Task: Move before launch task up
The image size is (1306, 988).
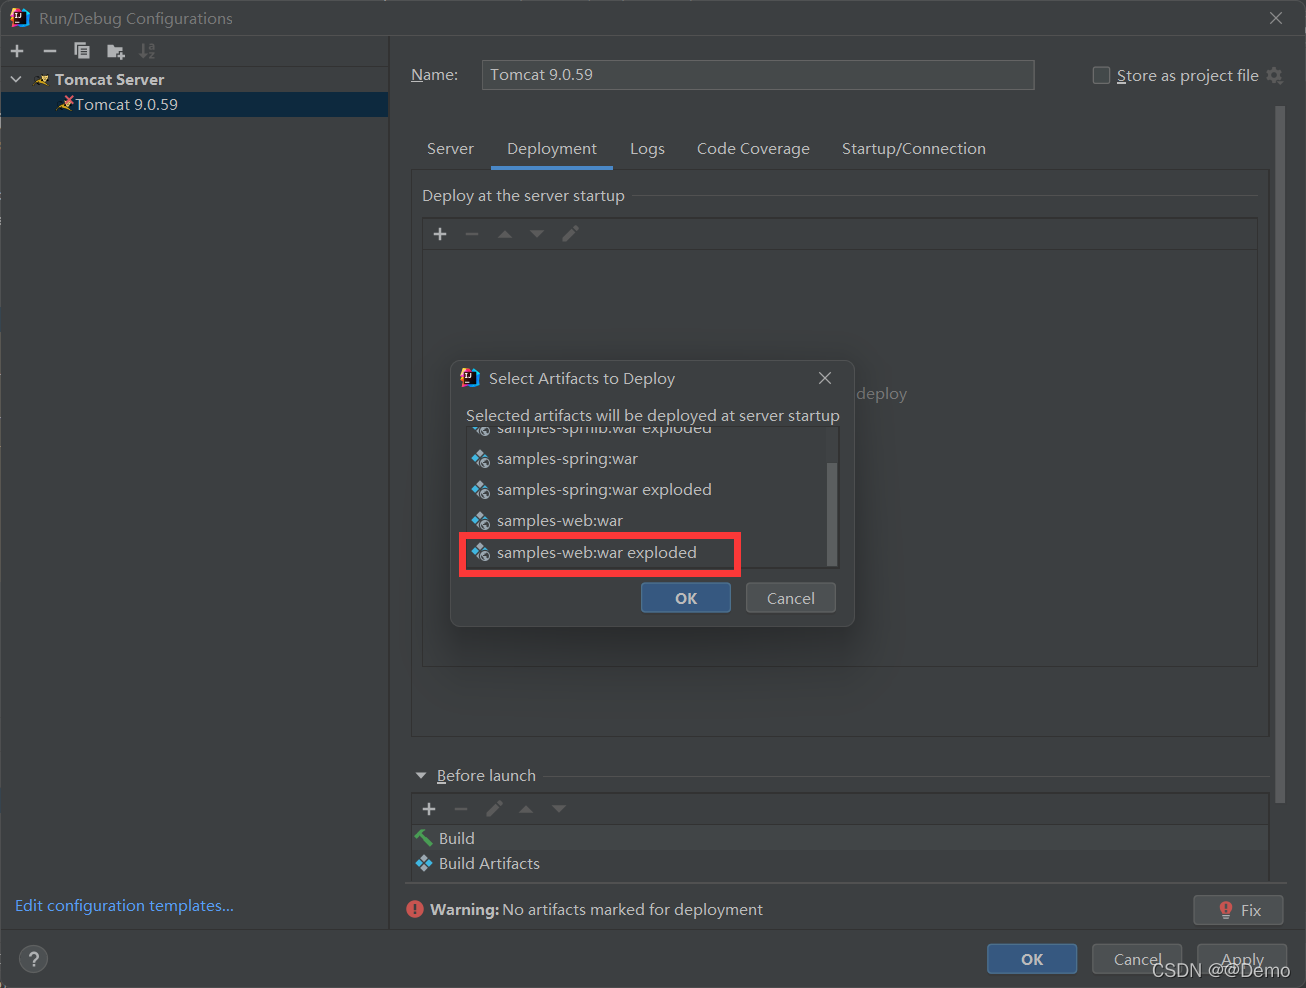Action: pyautogui.click(x=526, y=809)
